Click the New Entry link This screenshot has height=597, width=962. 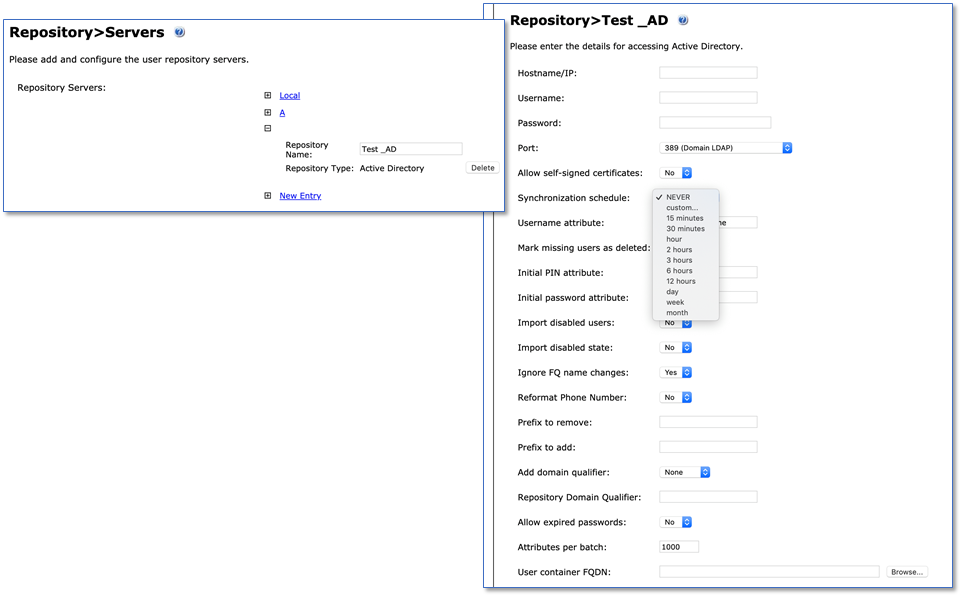(x=300, y=196)
